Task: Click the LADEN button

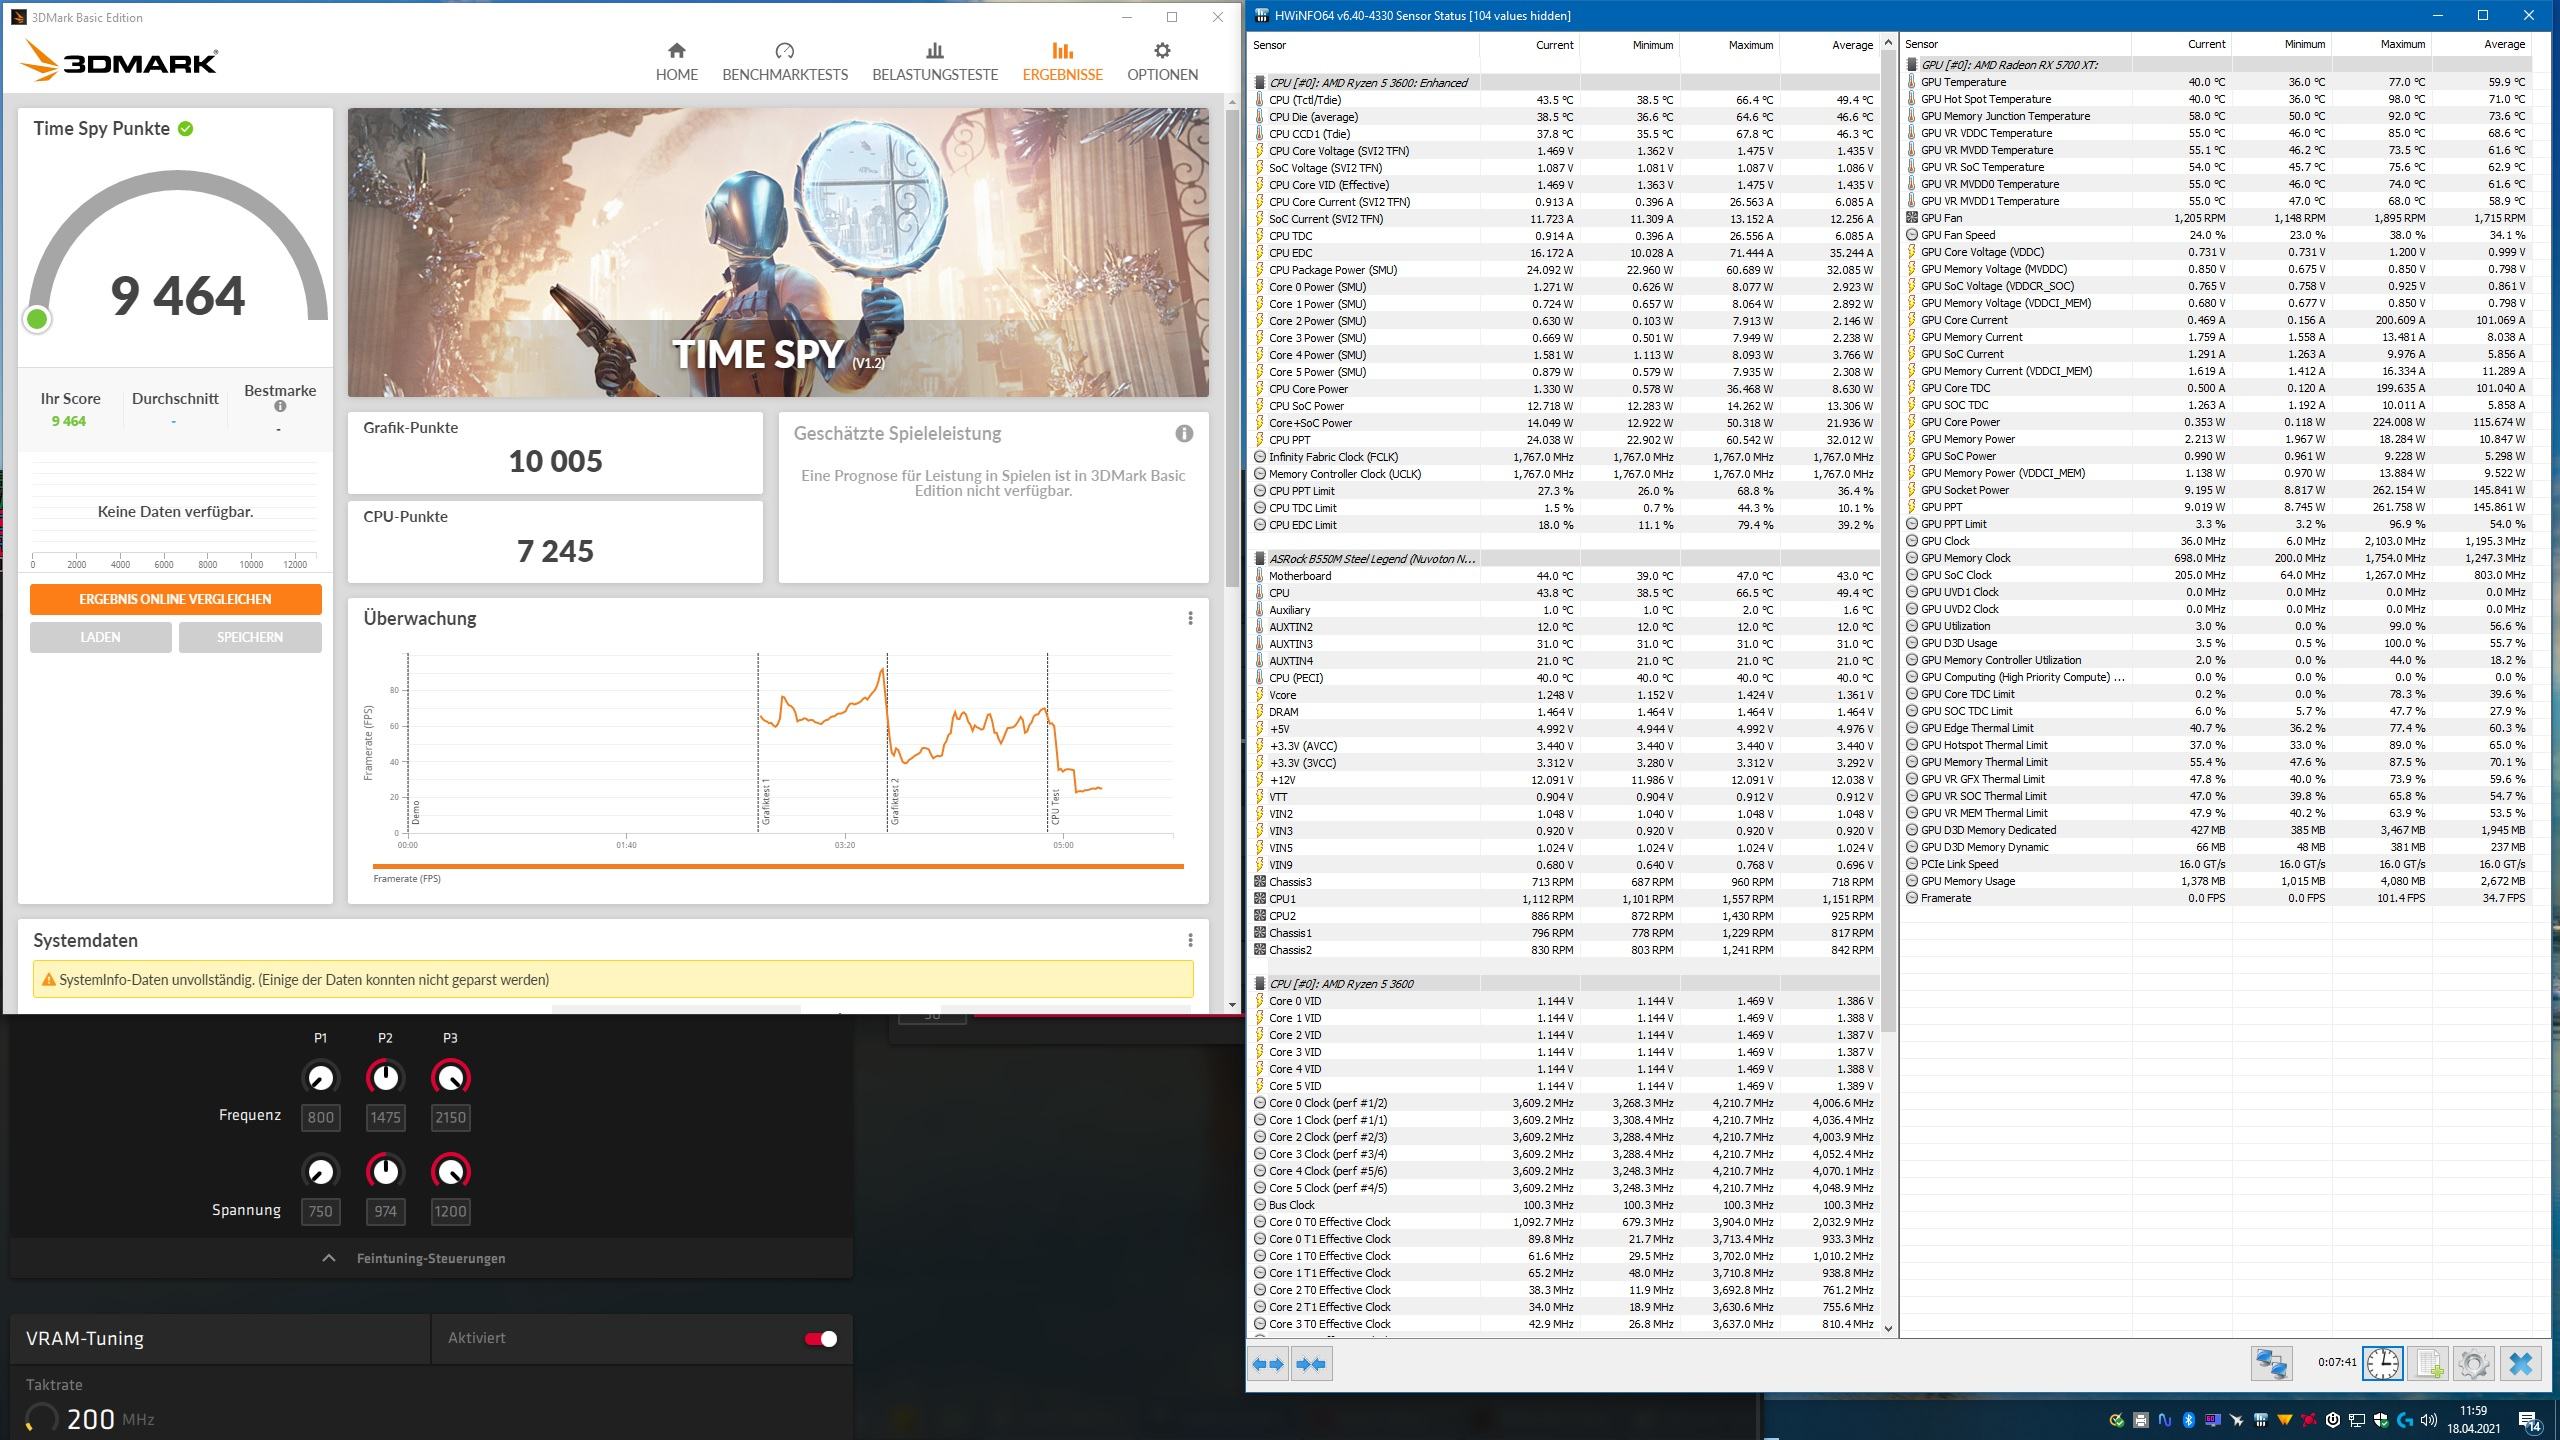Action: [x=100, y=637]
